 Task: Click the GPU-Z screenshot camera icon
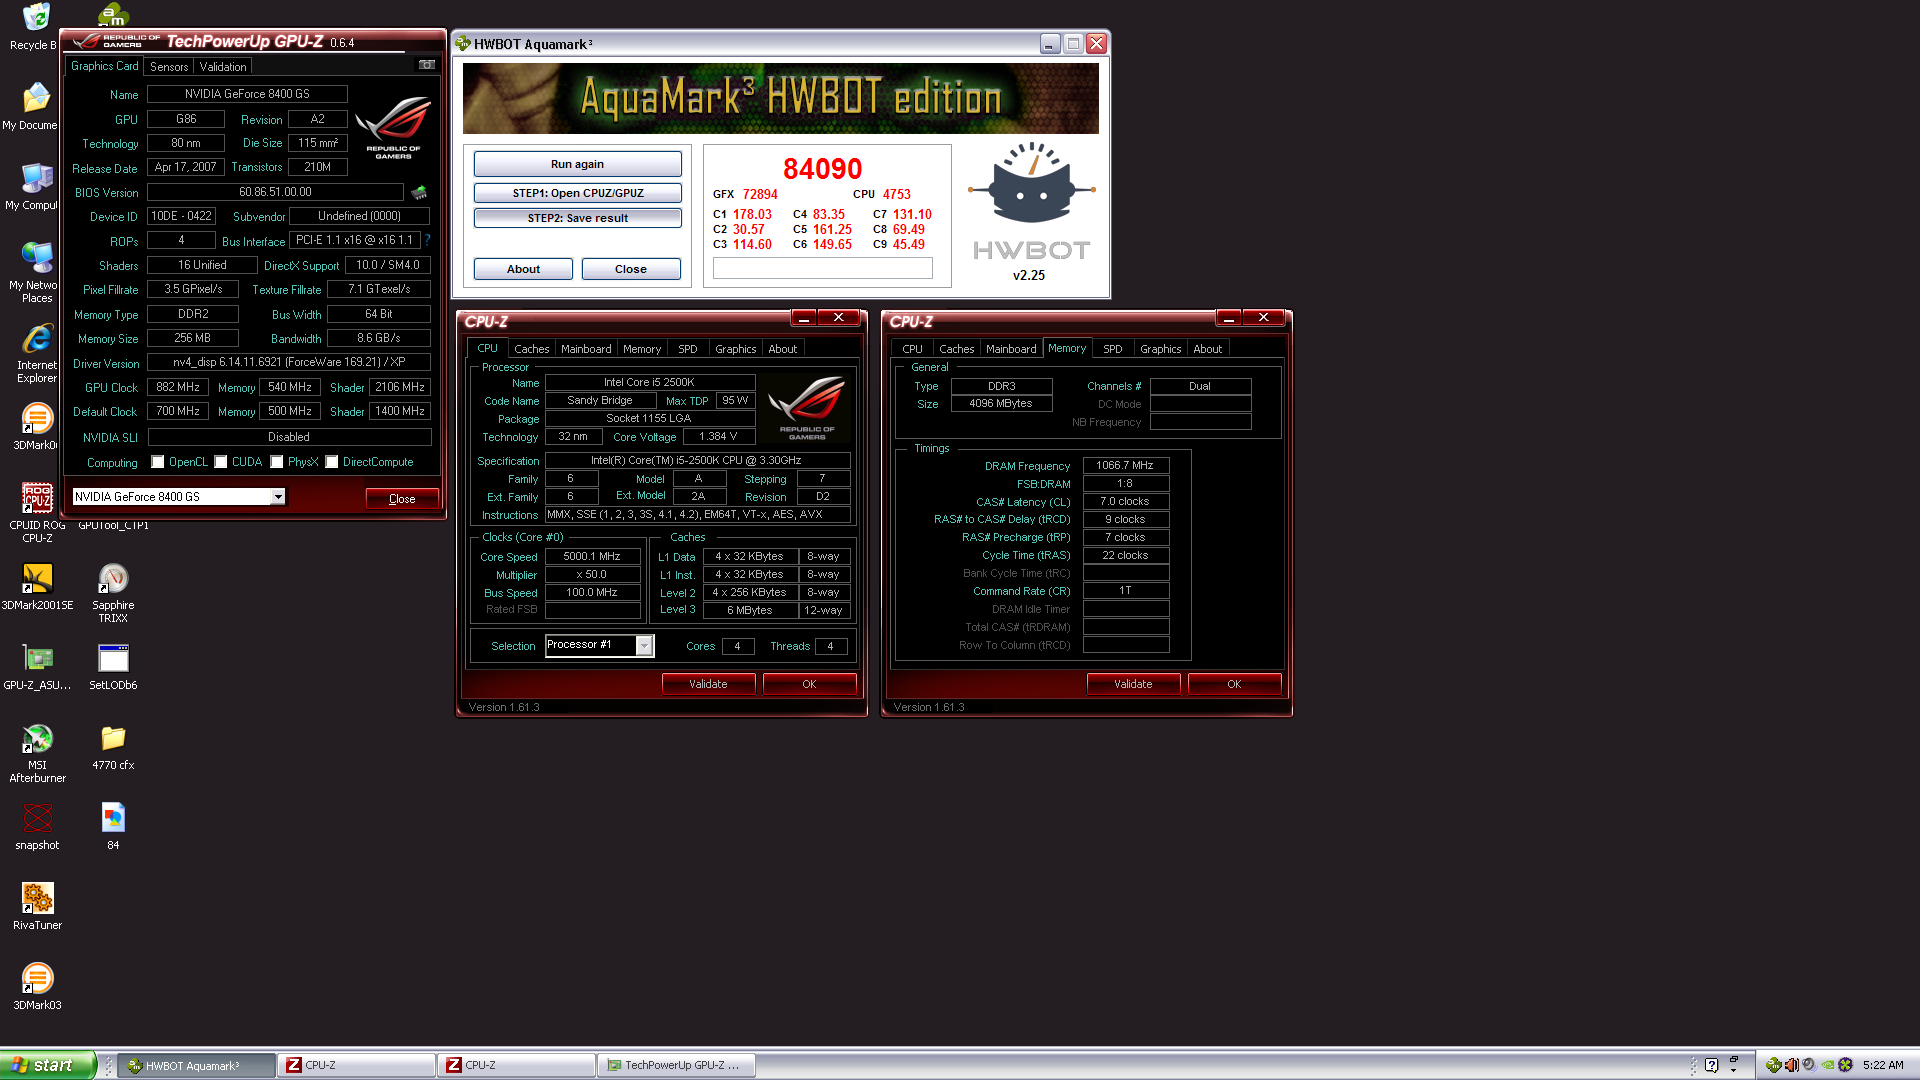point(427,65)
